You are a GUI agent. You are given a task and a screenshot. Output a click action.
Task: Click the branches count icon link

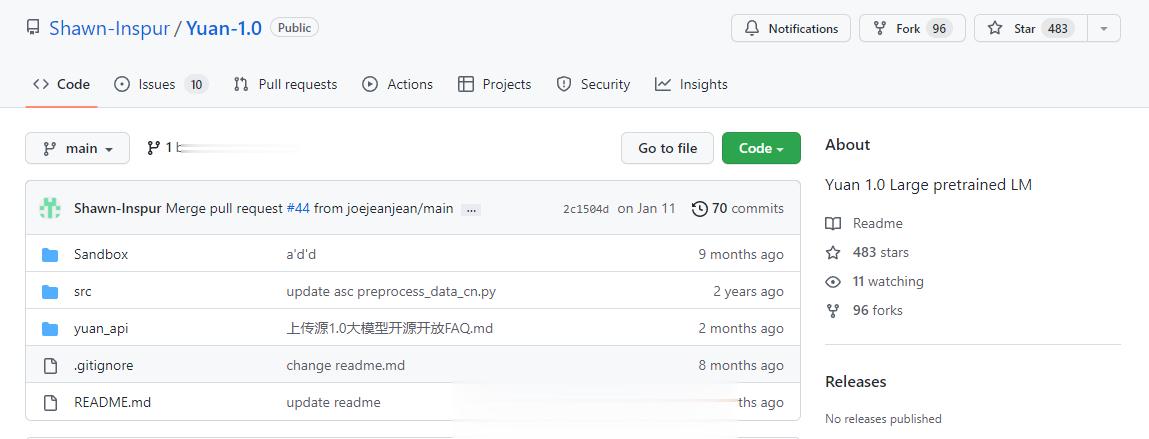[x=153, y=148]
